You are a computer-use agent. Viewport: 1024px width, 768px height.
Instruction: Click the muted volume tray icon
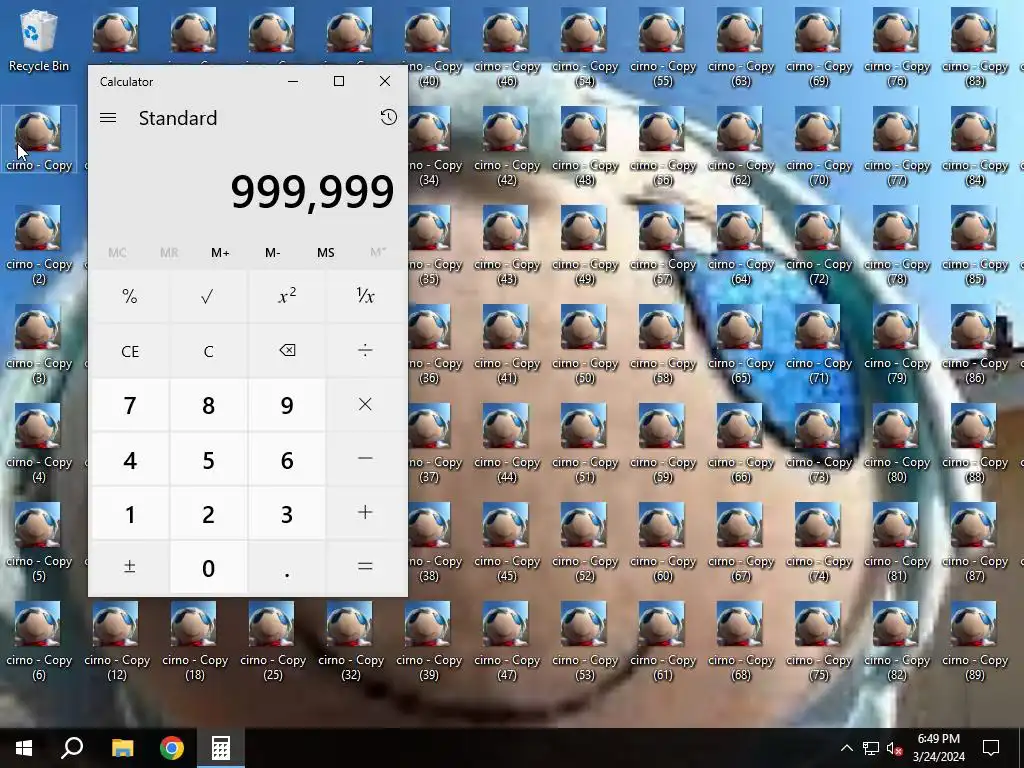tap(895, 748)
